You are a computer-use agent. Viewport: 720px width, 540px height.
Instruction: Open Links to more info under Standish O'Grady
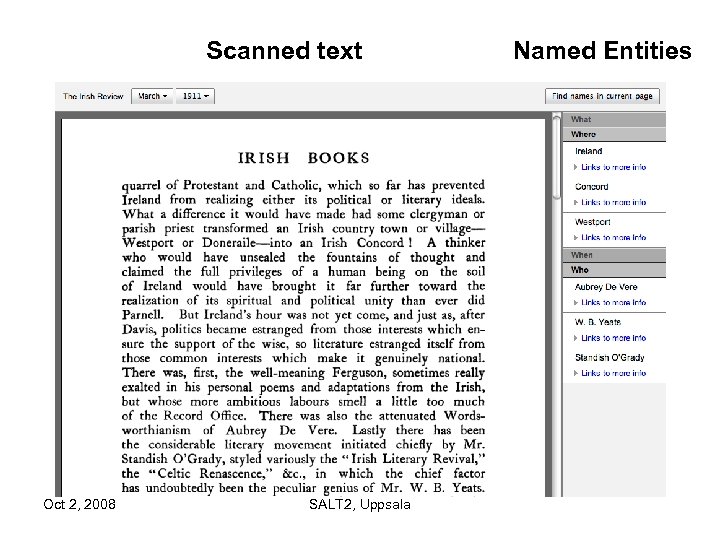613,373
